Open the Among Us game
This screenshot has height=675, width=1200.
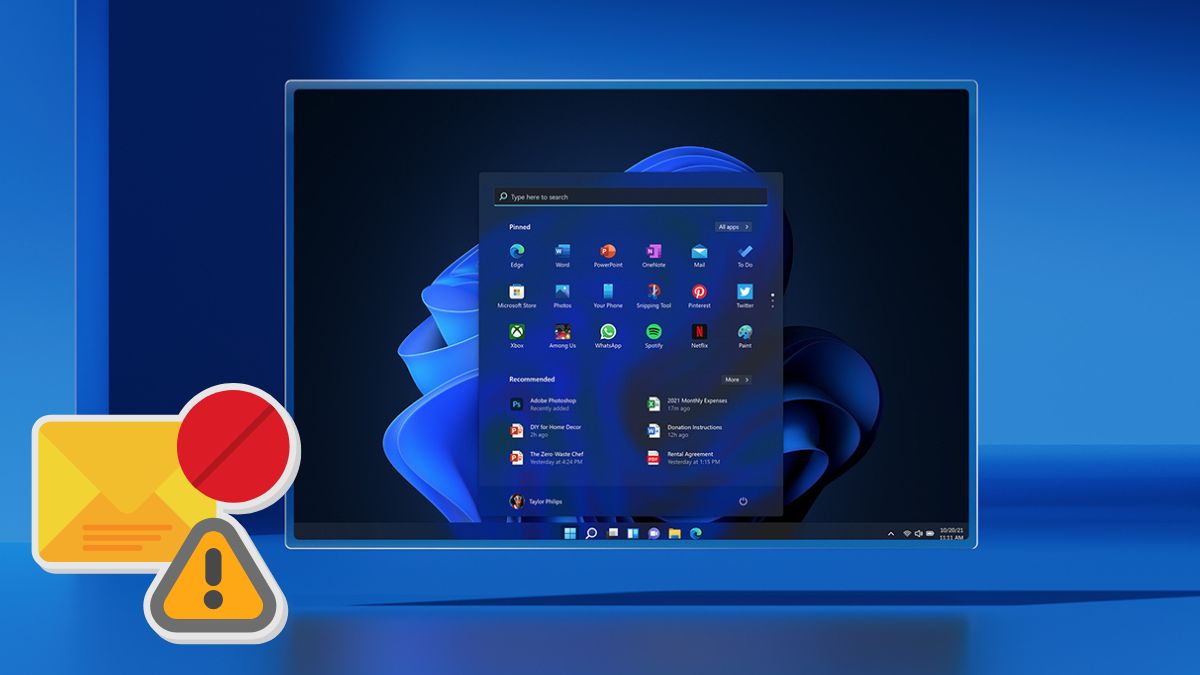point(562,336)
